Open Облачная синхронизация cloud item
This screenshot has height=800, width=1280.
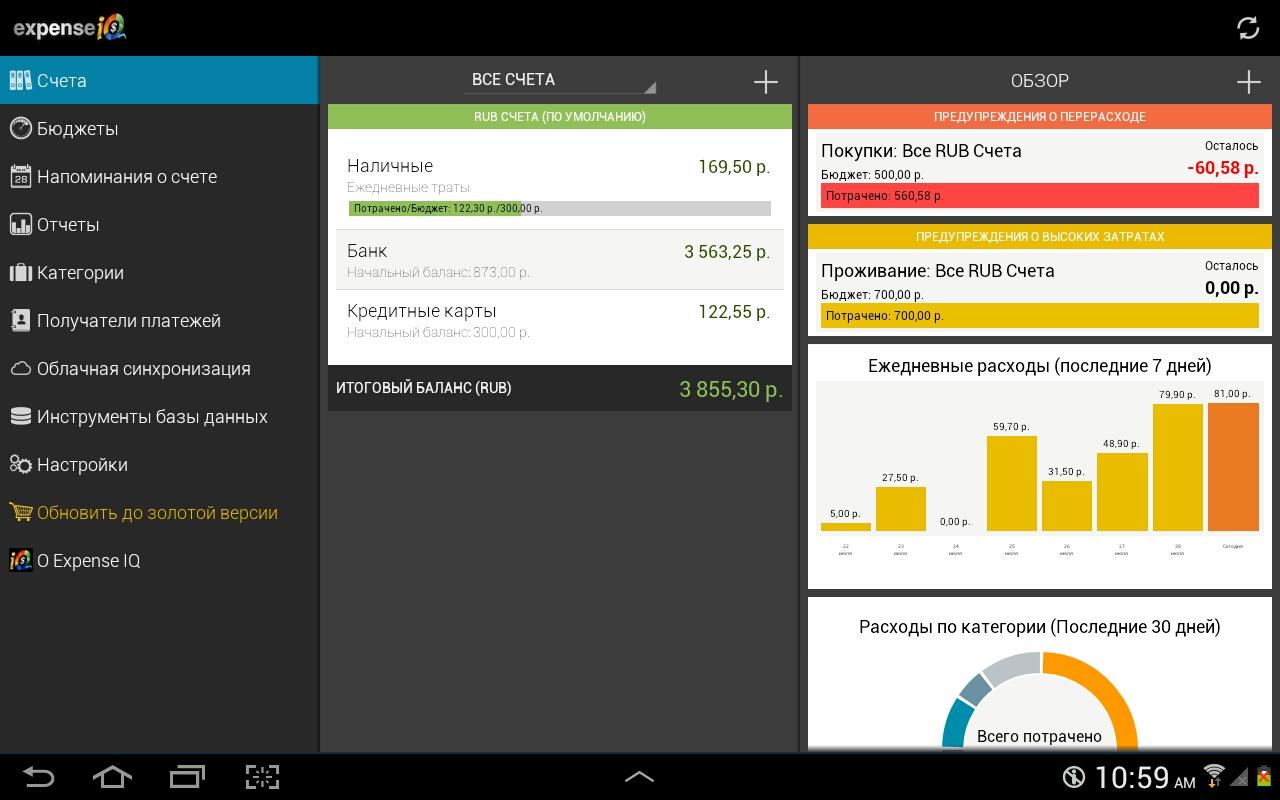pos(143,369)
